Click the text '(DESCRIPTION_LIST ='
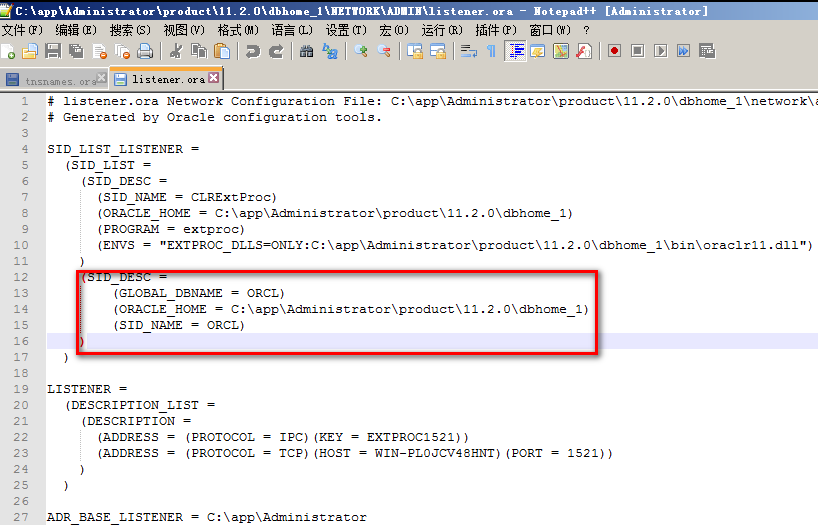The image size is (818, 525). click(x=140, y=405)
